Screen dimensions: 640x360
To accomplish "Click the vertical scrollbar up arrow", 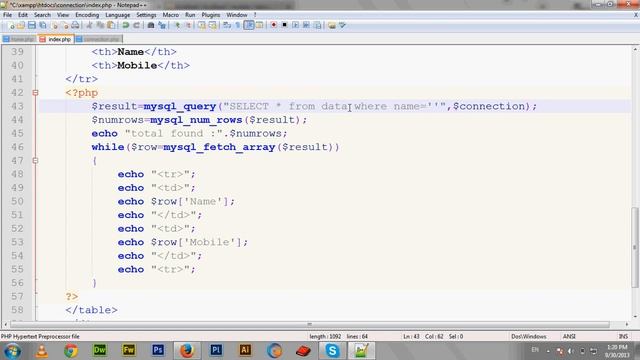I will tap(635, 49).
